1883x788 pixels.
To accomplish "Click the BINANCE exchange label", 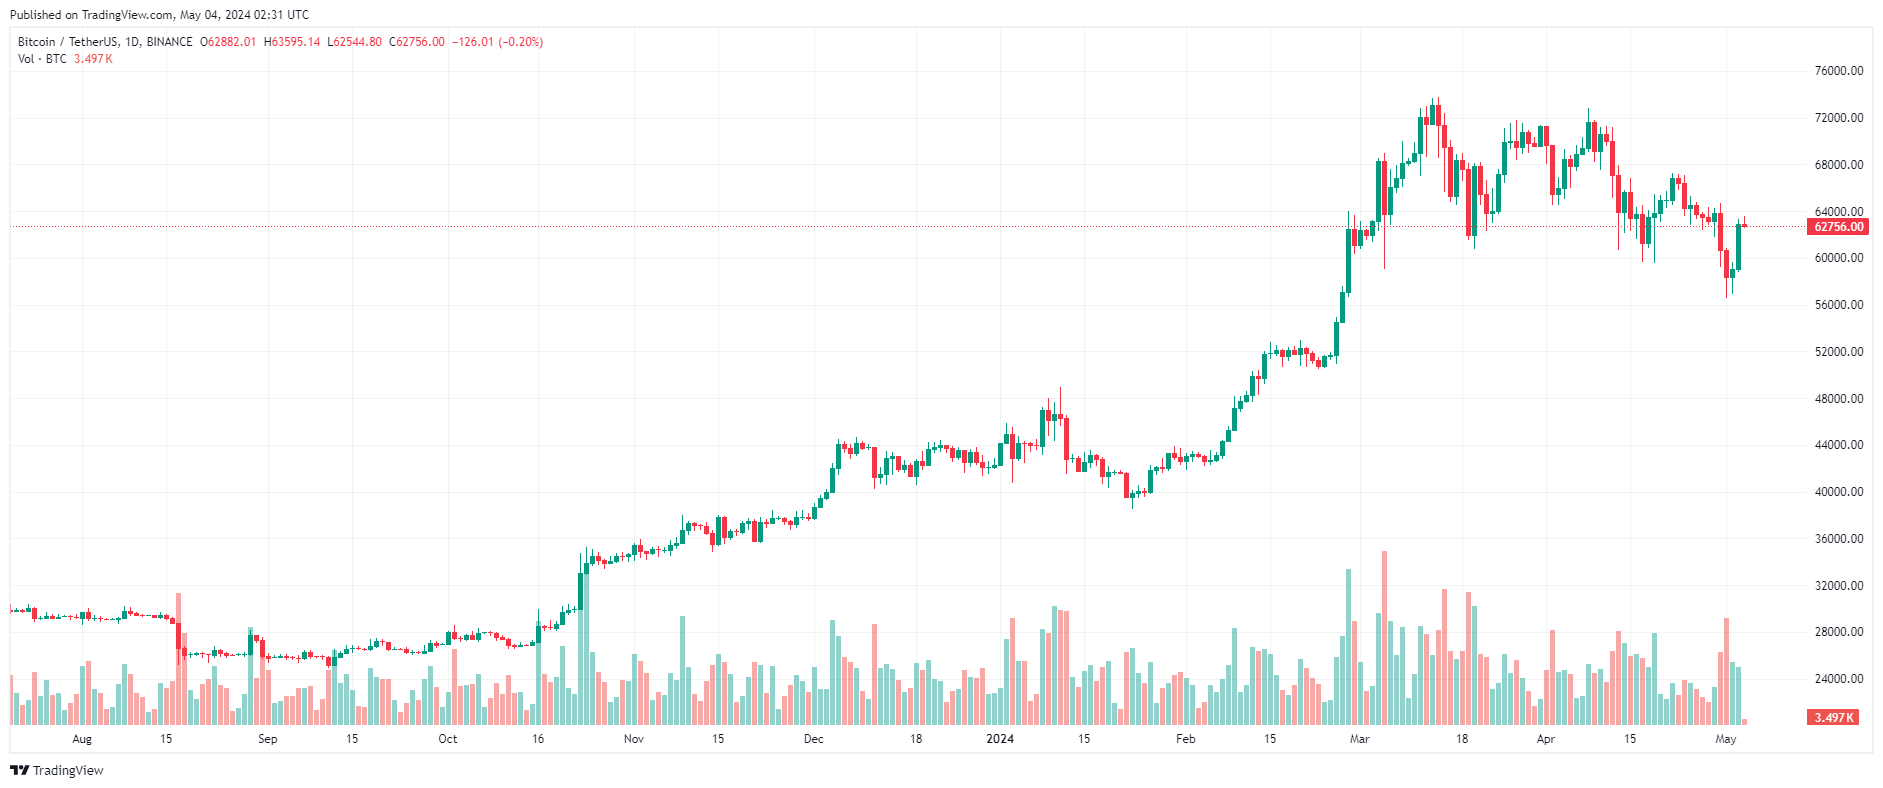I will tap(169, 42).
